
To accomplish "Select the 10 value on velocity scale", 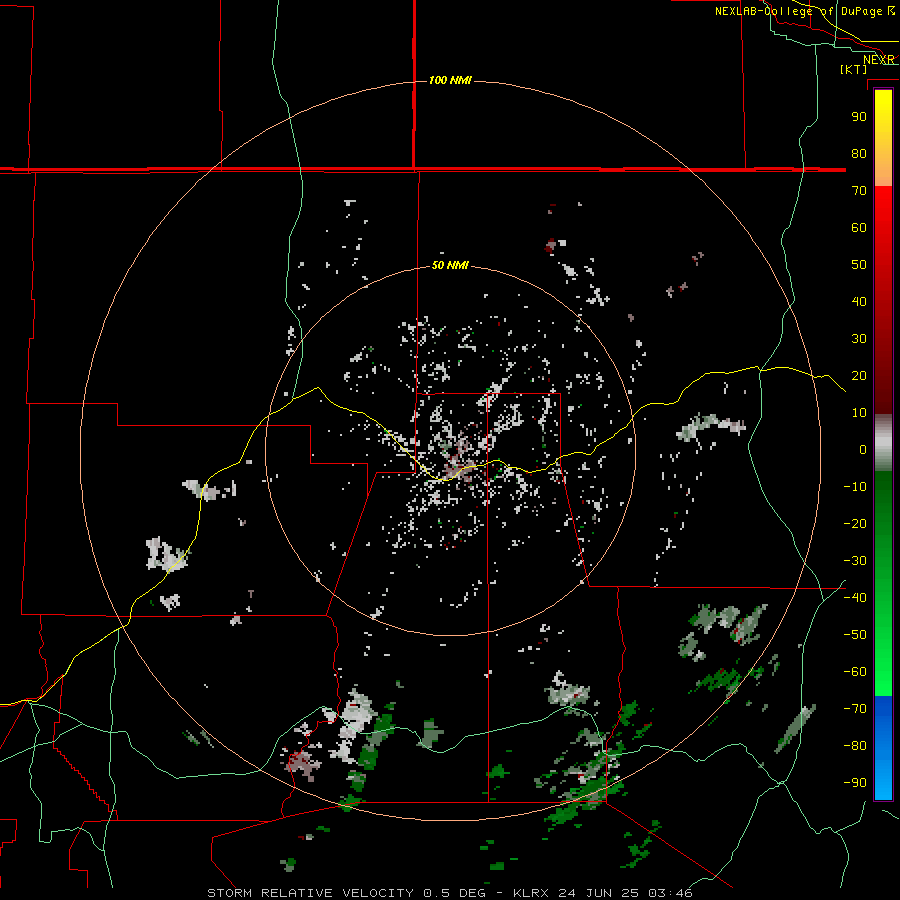I will (859, 413).
